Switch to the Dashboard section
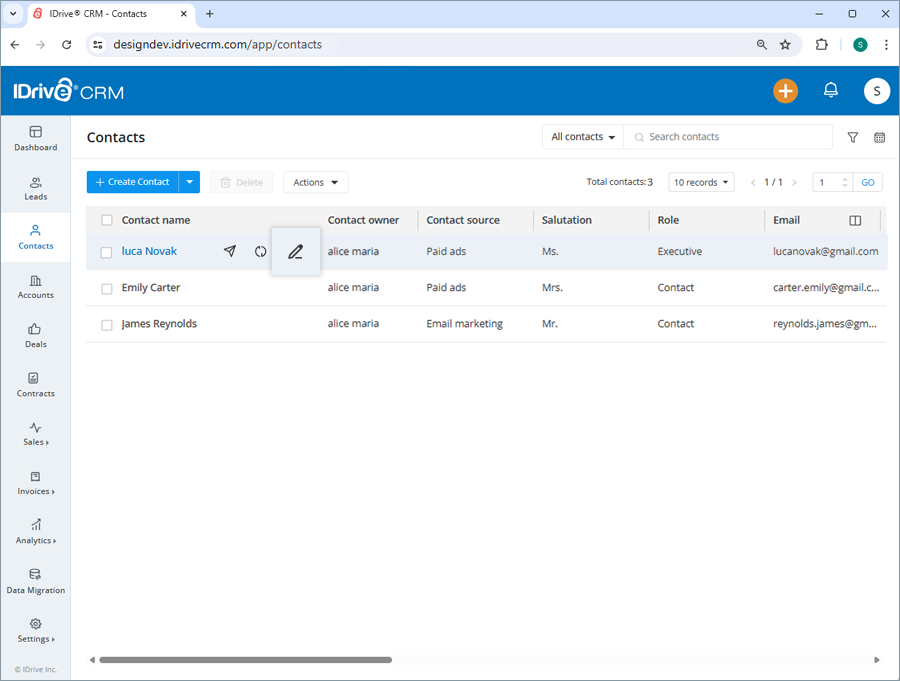Viewport: 900px width, 681px height. tap(35, 140)
